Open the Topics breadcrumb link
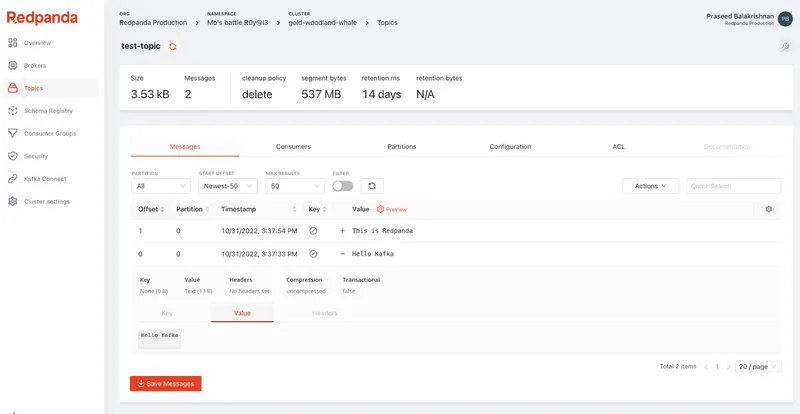Viewport: 800px width, 414px height. click(x=387, y=22)
